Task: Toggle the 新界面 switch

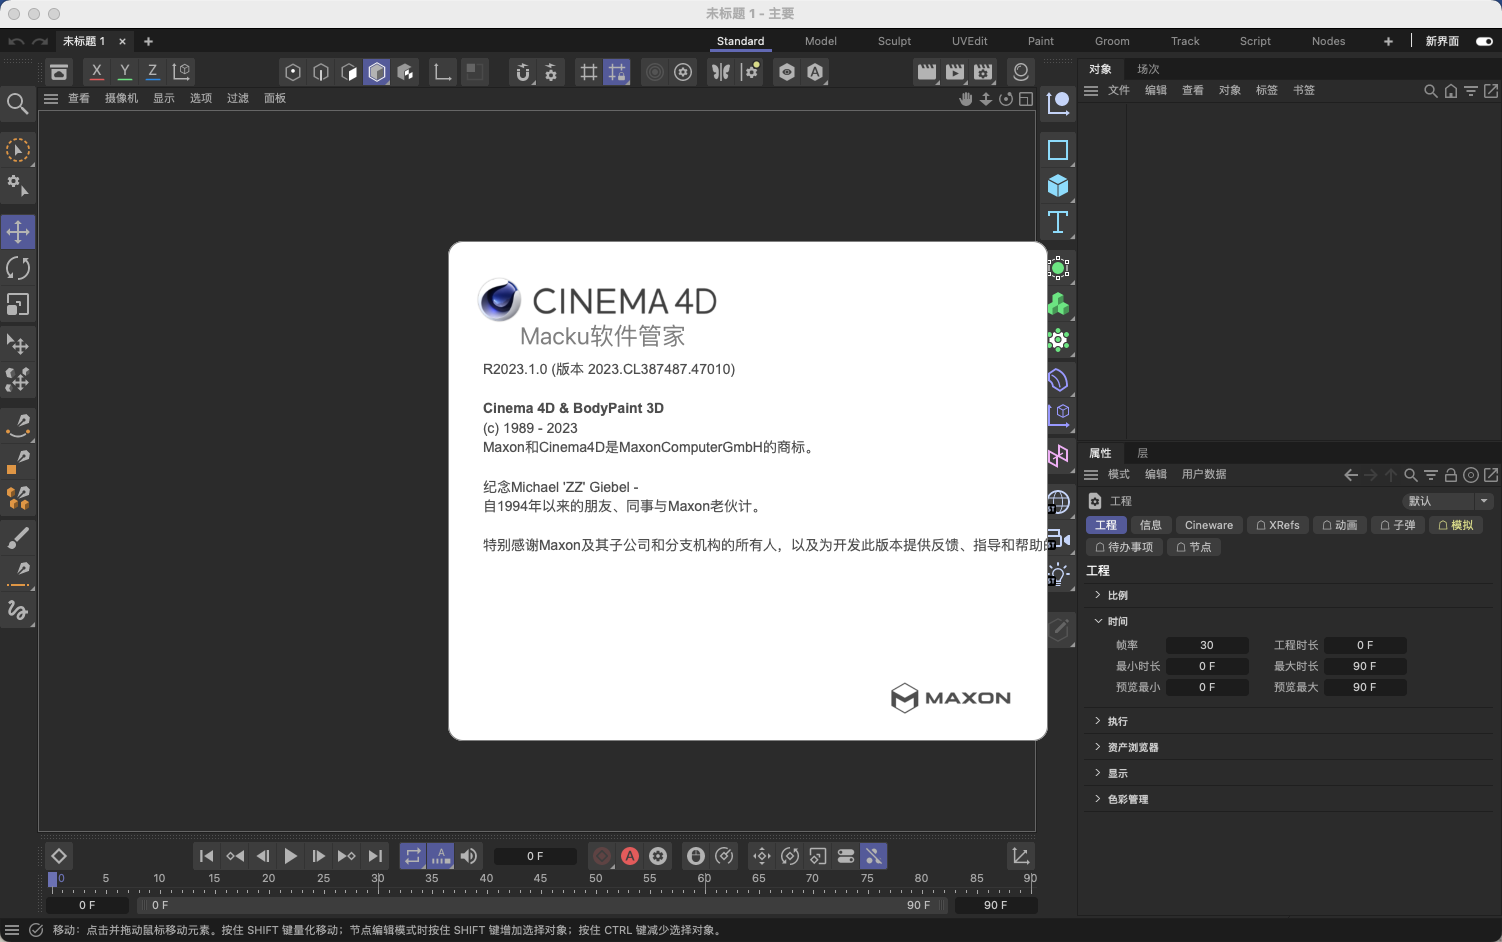Action: tap(1484, 41)
